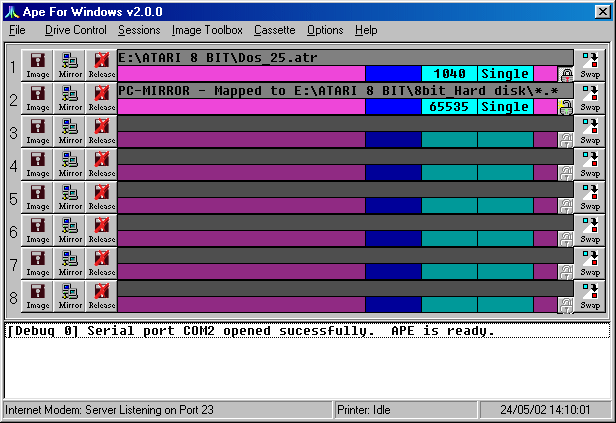Expand the Cassette menu
Viewport: 616px width, 423px height.
click(x=274, y=31)
